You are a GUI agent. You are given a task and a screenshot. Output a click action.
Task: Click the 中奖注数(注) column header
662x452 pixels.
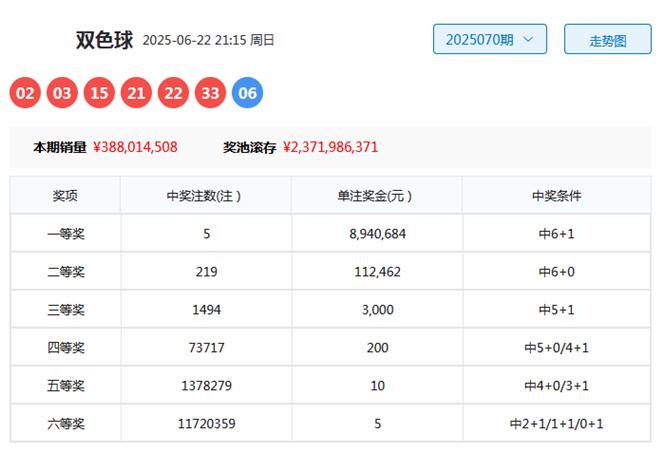coord(204,196)
